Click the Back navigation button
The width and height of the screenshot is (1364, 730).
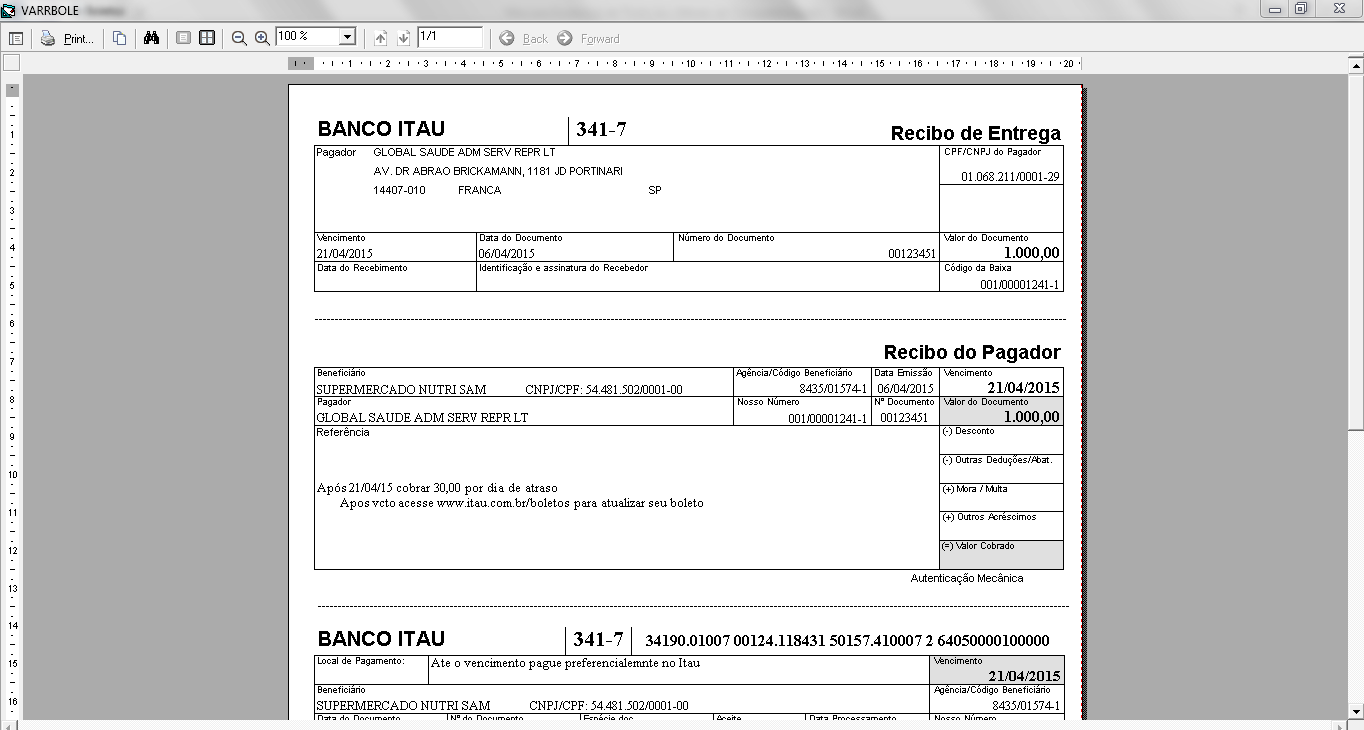pos(524,38)
